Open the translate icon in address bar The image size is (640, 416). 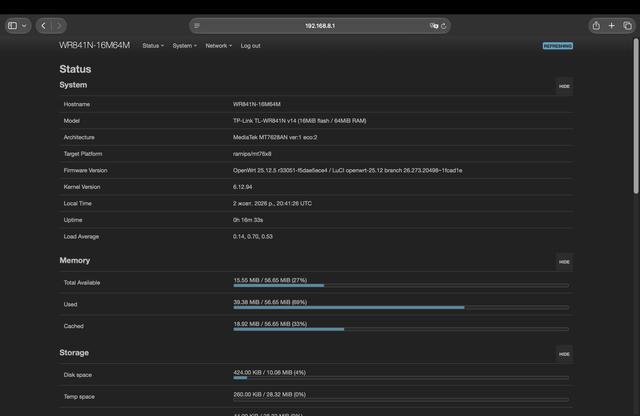pyautogui.click(x=433, y=26)
